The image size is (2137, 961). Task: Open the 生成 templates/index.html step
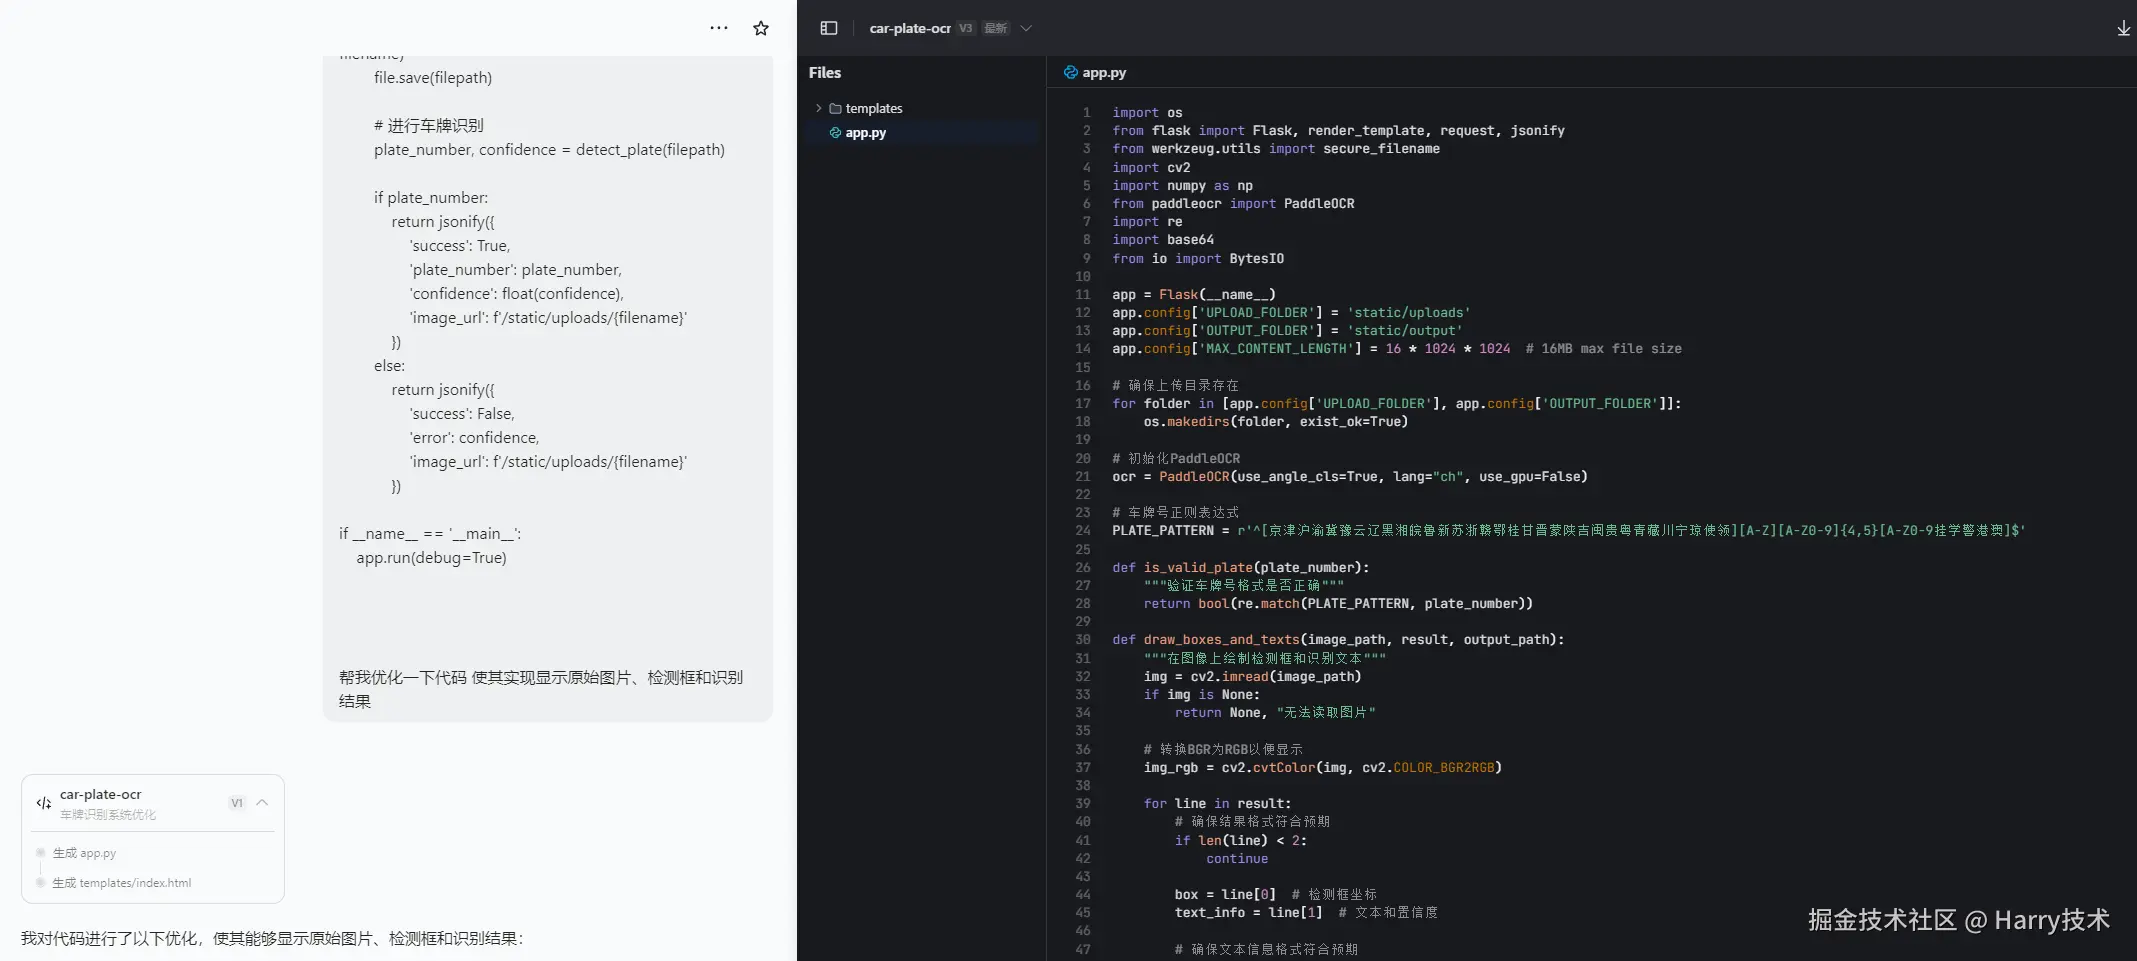(121, 883)
